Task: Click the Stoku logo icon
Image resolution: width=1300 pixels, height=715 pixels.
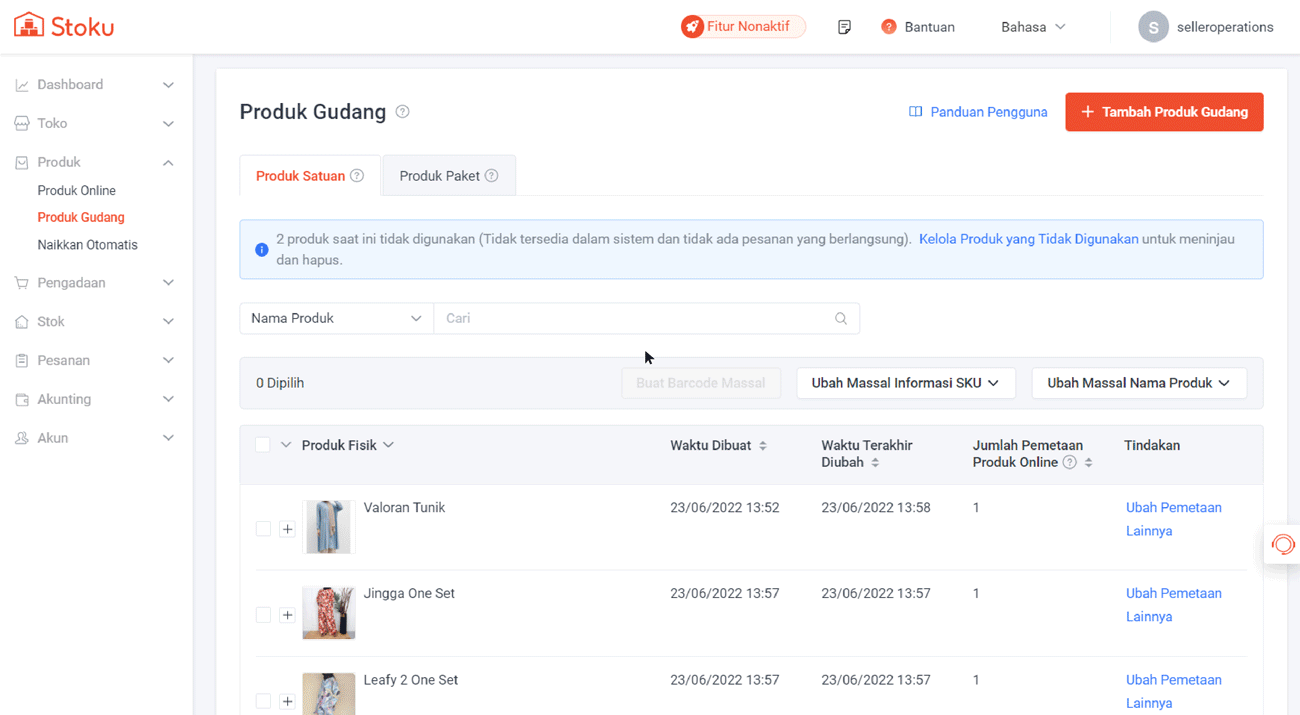Action: pos(28,26)
